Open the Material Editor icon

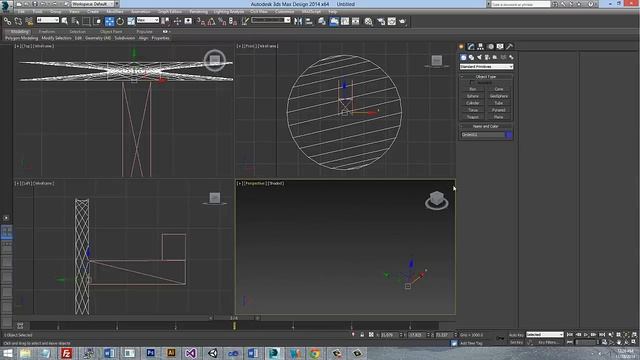coord(369,21)
